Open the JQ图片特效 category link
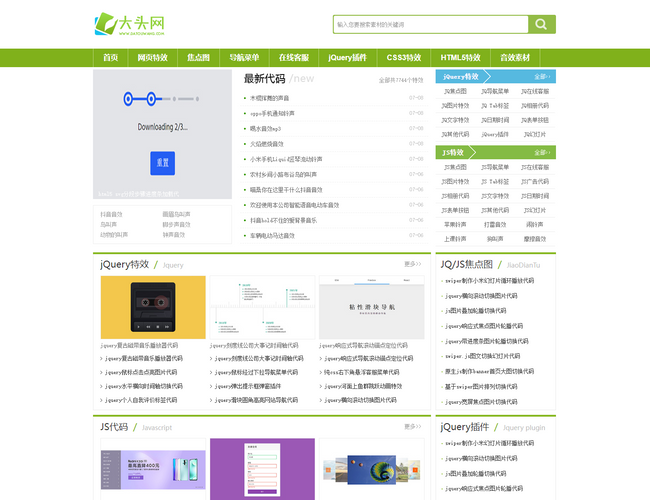The height and width of the screenshot is (500, 650). point(455,106)
